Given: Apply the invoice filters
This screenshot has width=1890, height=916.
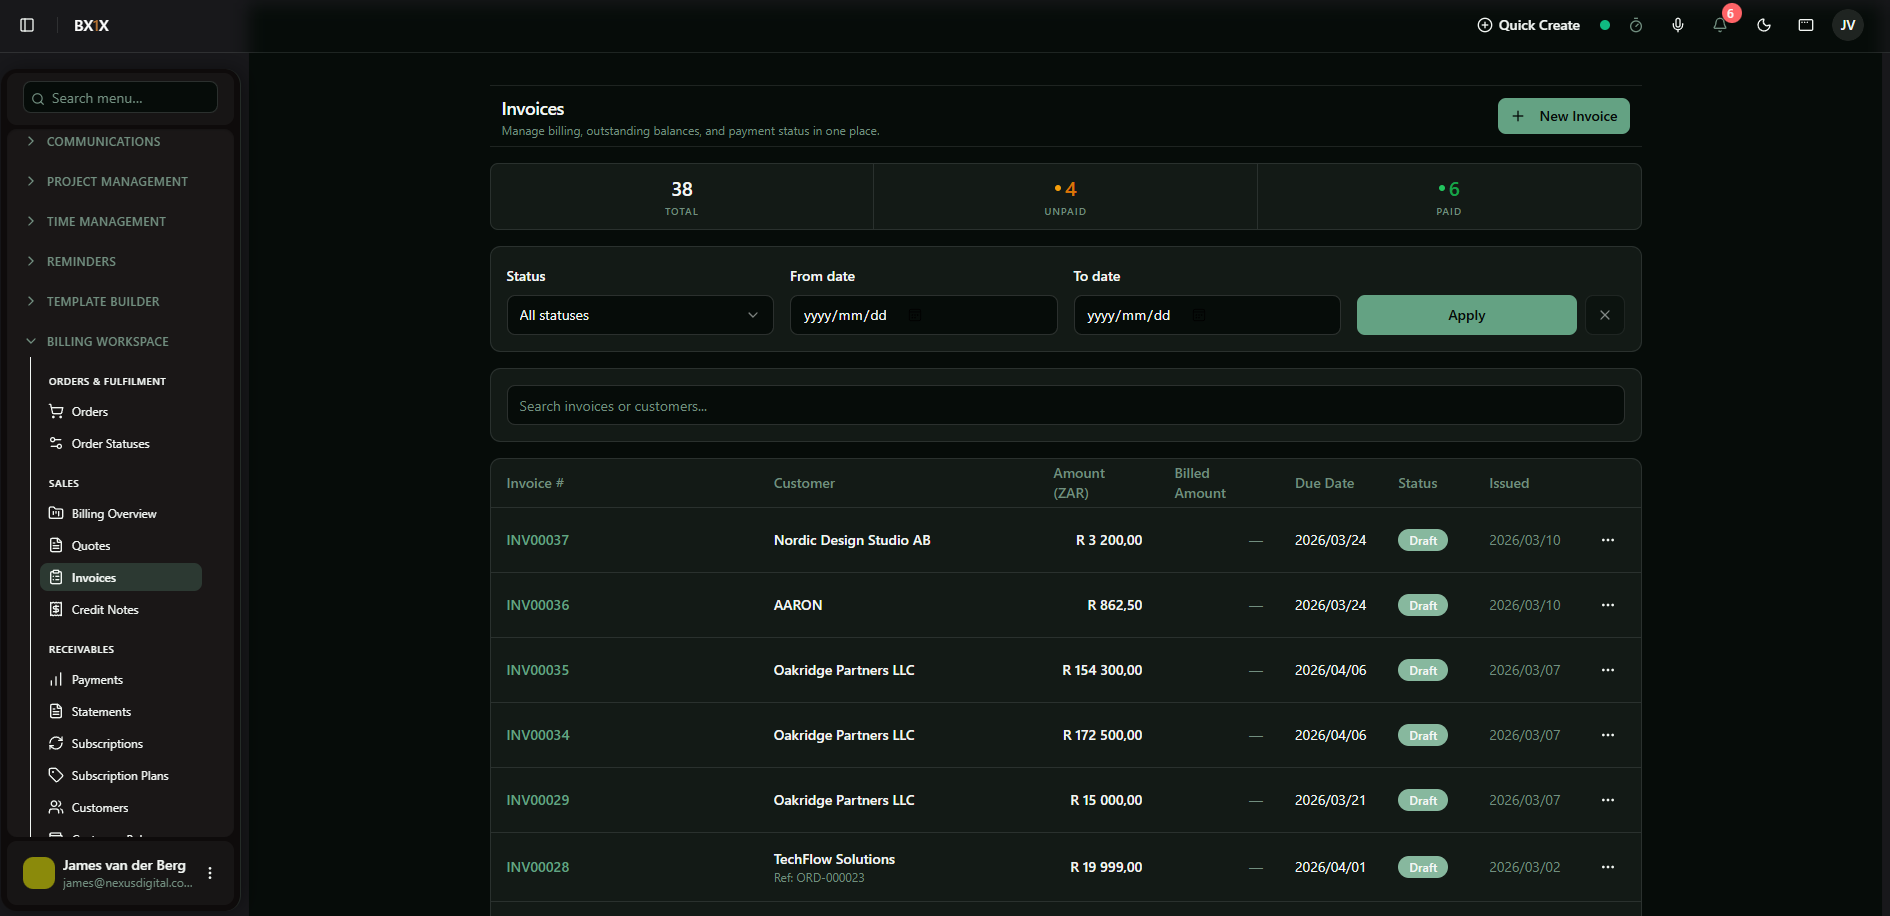Looking at the screenshot, I should [x=1466, y=315].
